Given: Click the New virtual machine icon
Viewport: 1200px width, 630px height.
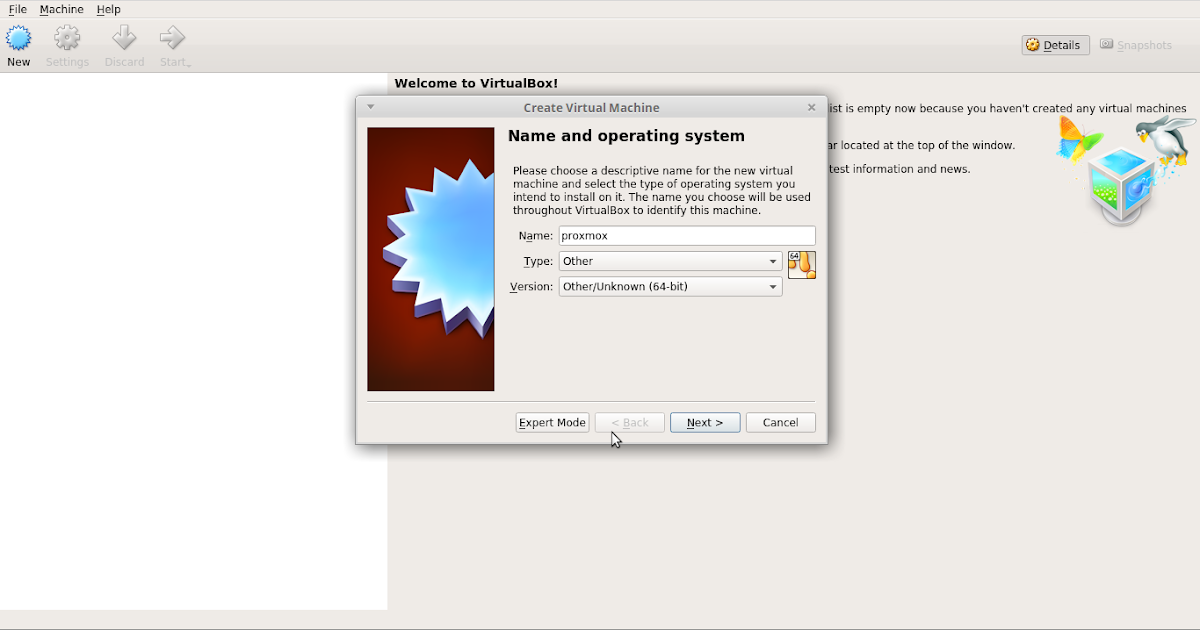Looking at the screenshot, I should click(x=19, y=40).
